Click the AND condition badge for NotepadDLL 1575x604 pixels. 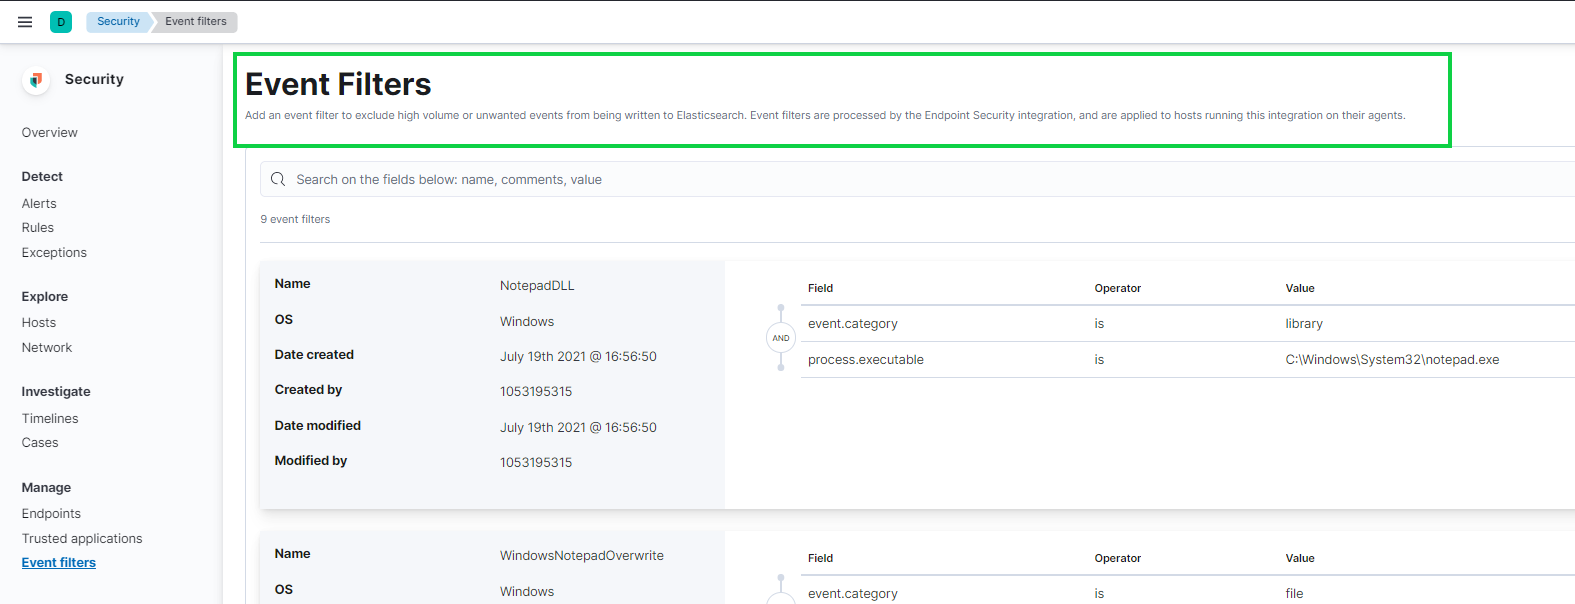pyautogui.click(x=781, y=338)
